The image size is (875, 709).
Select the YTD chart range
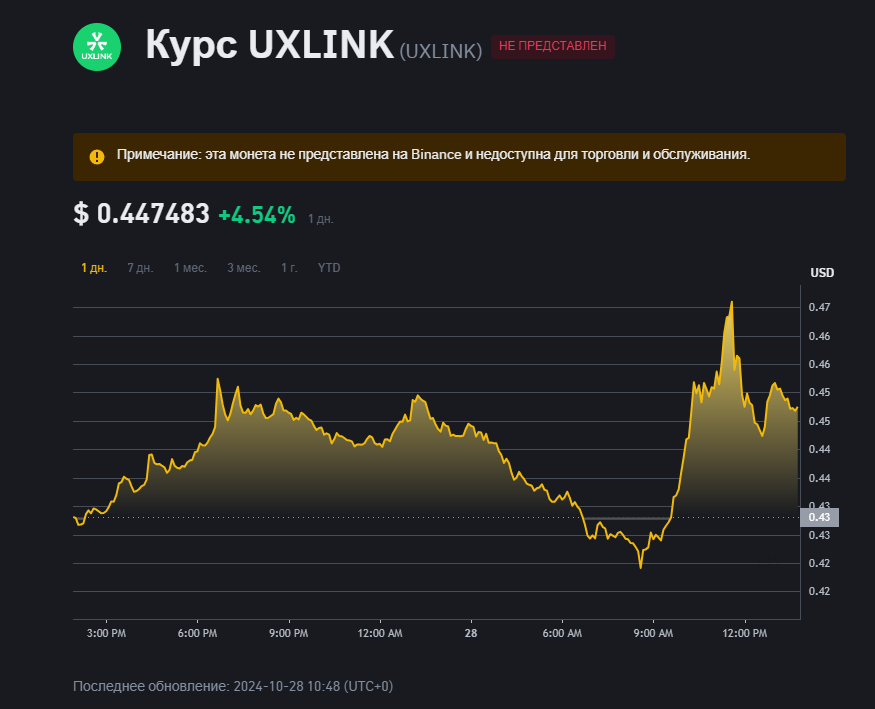tap(329, 268)
